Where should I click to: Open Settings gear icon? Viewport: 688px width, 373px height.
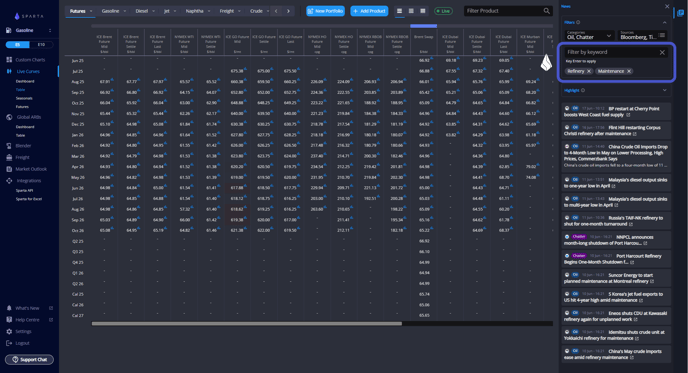(x=9, y=331)
